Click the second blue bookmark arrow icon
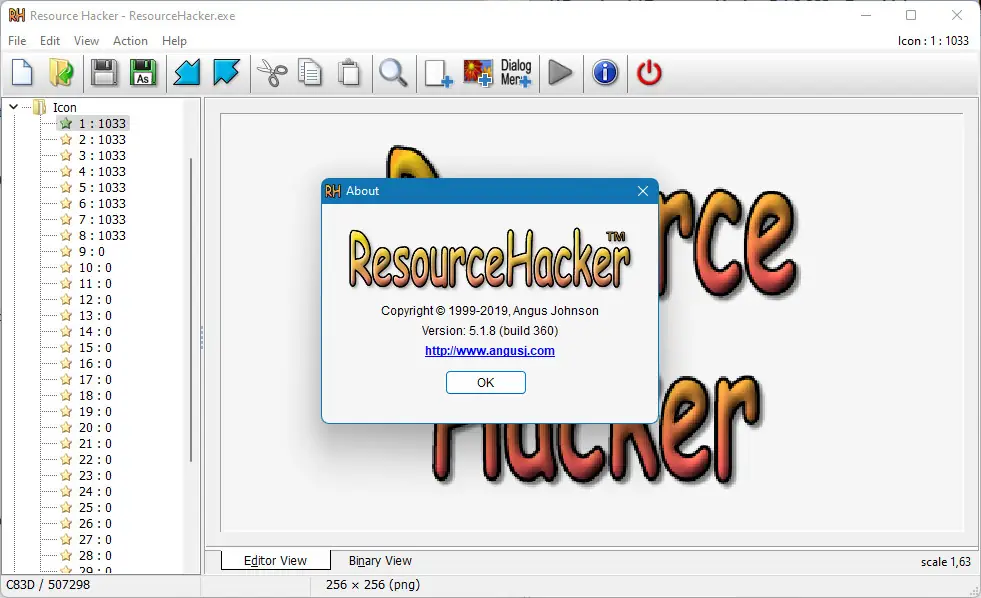 (226, 73)
